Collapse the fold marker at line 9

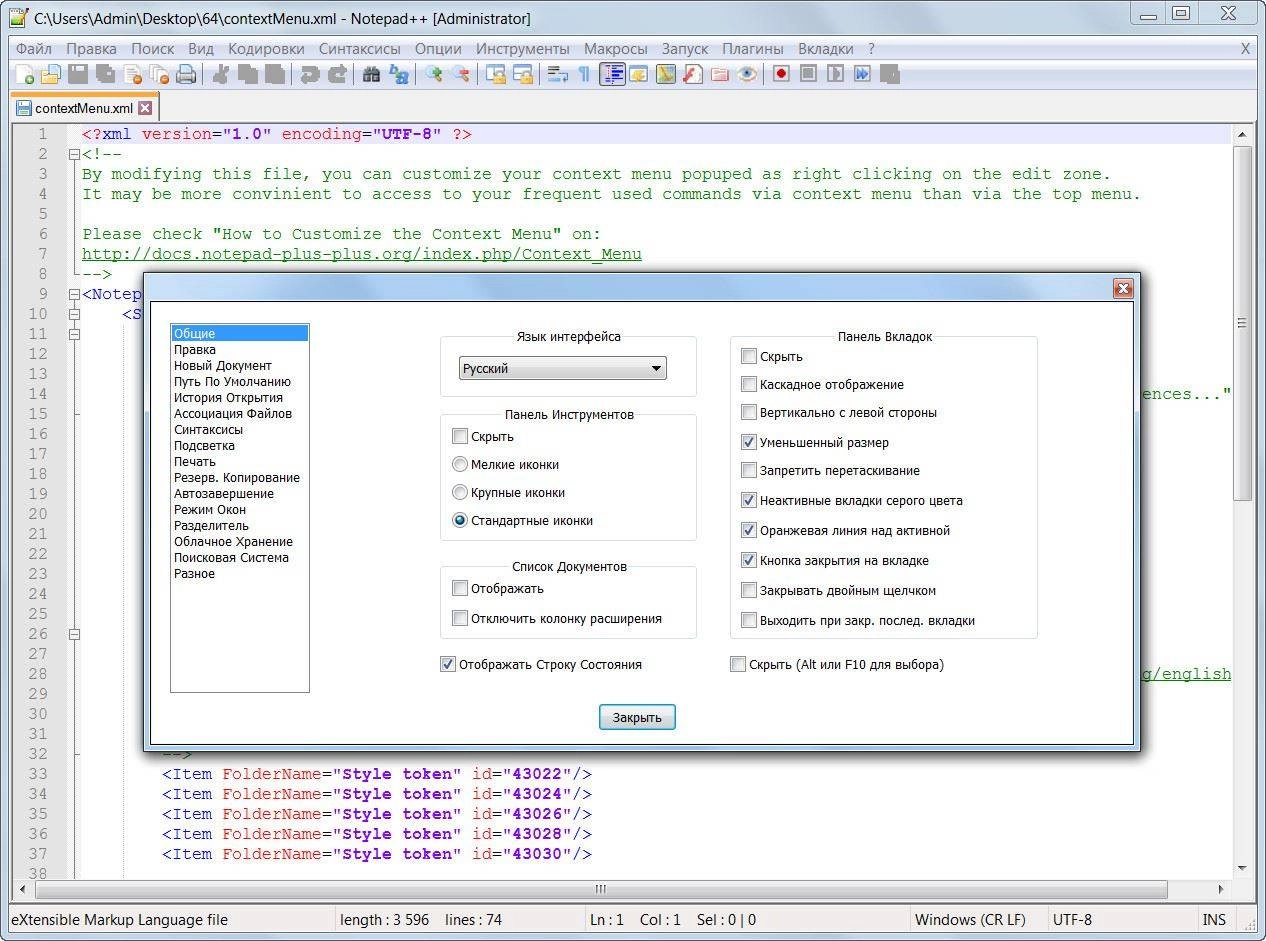tap(74, 294)
